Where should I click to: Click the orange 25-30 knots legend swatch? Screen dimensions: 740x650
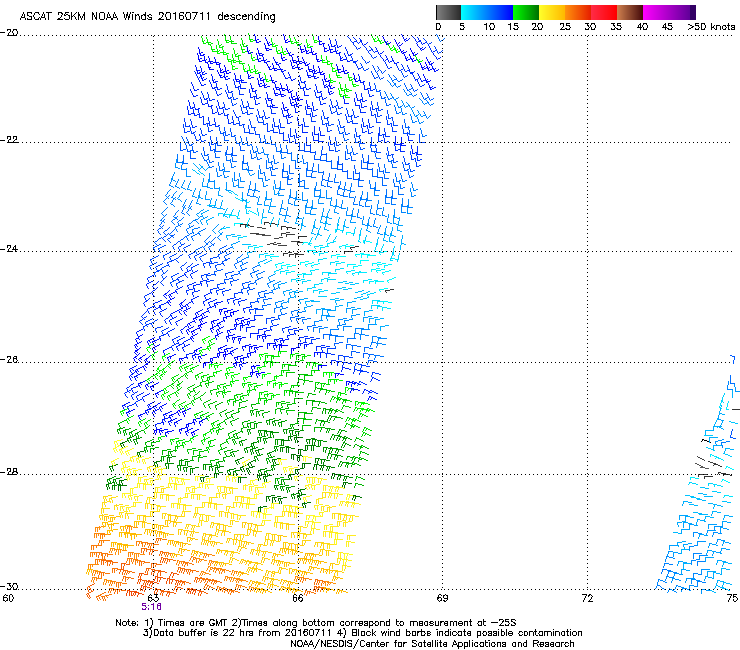tap(578, 12)
